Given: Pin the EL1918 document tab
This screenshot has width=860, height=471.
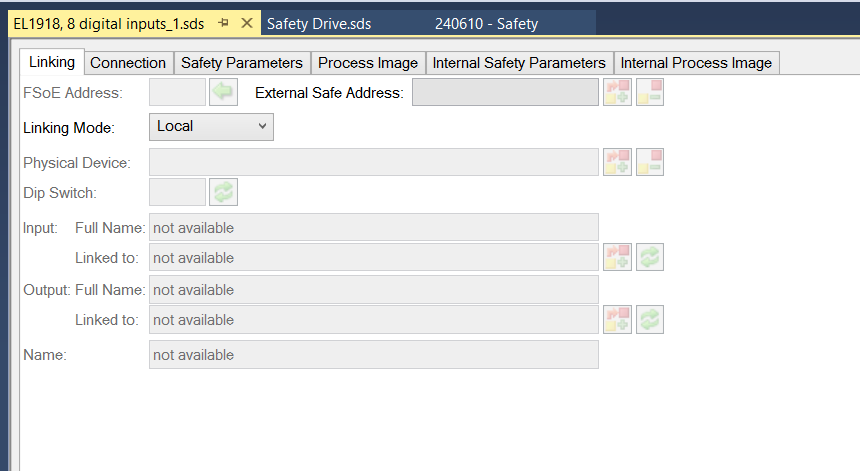Looking at the screenshot, I should click(224, 23).
